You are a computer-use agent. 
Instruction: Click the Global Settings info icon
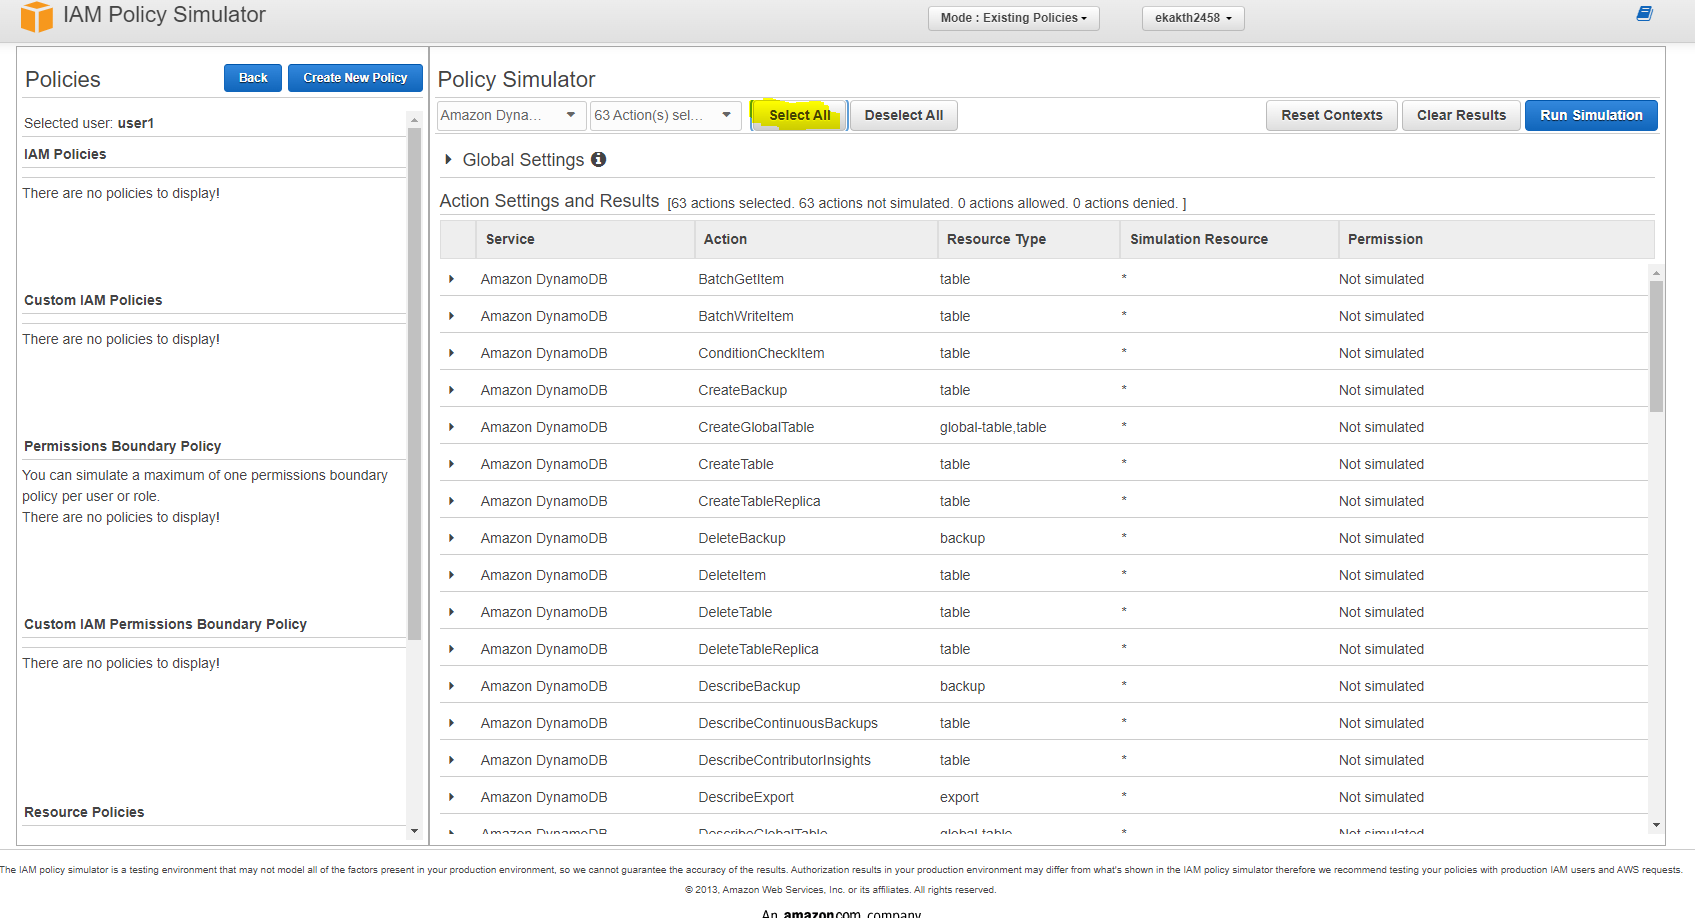coord(598,159)
